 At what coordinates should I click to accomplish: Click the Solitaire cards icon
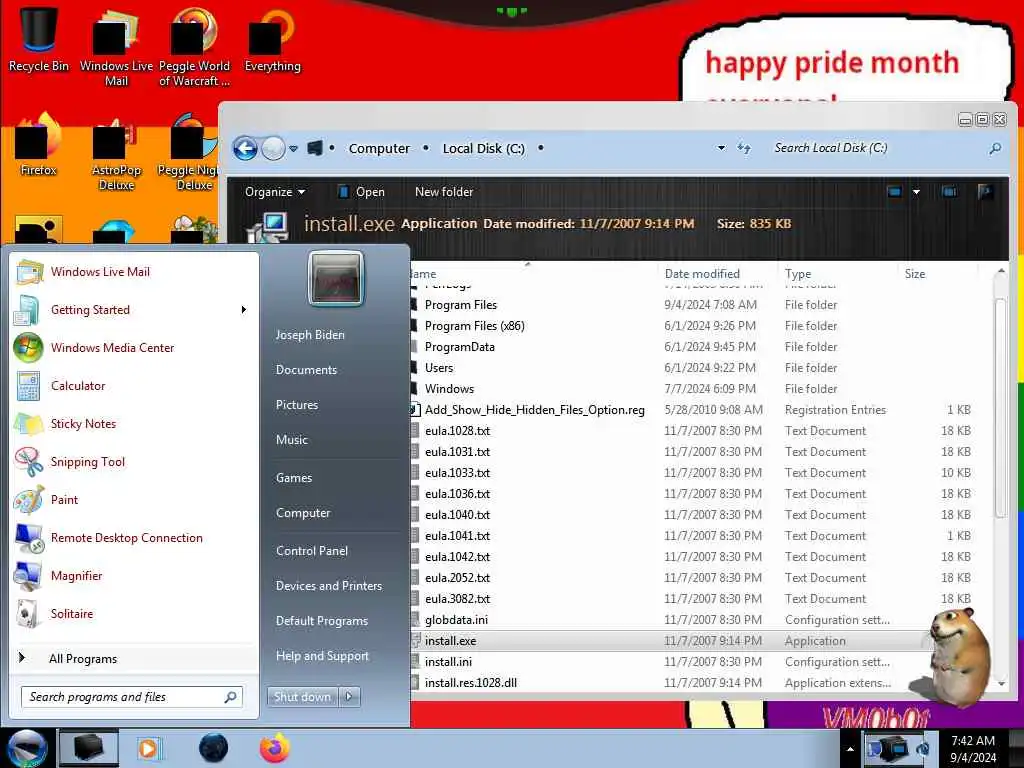pos(28,613)
